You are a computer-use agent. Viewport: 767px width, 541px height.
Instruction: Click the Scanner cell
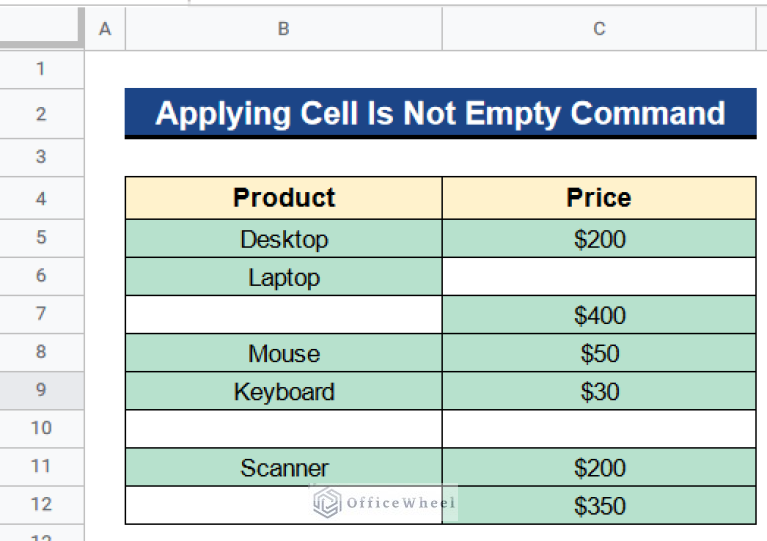point(283,467)
